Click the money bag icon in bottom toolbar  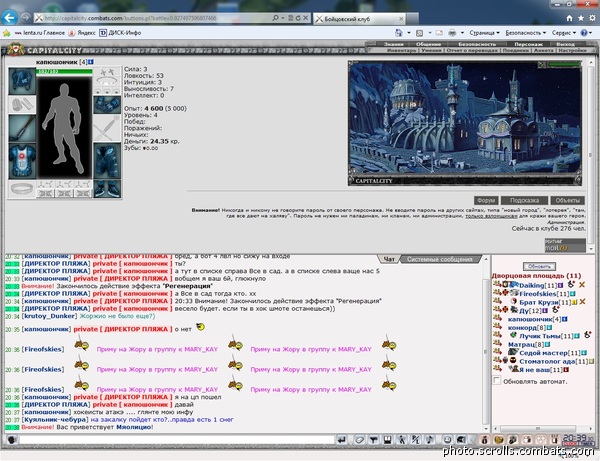tap(484, 440)
